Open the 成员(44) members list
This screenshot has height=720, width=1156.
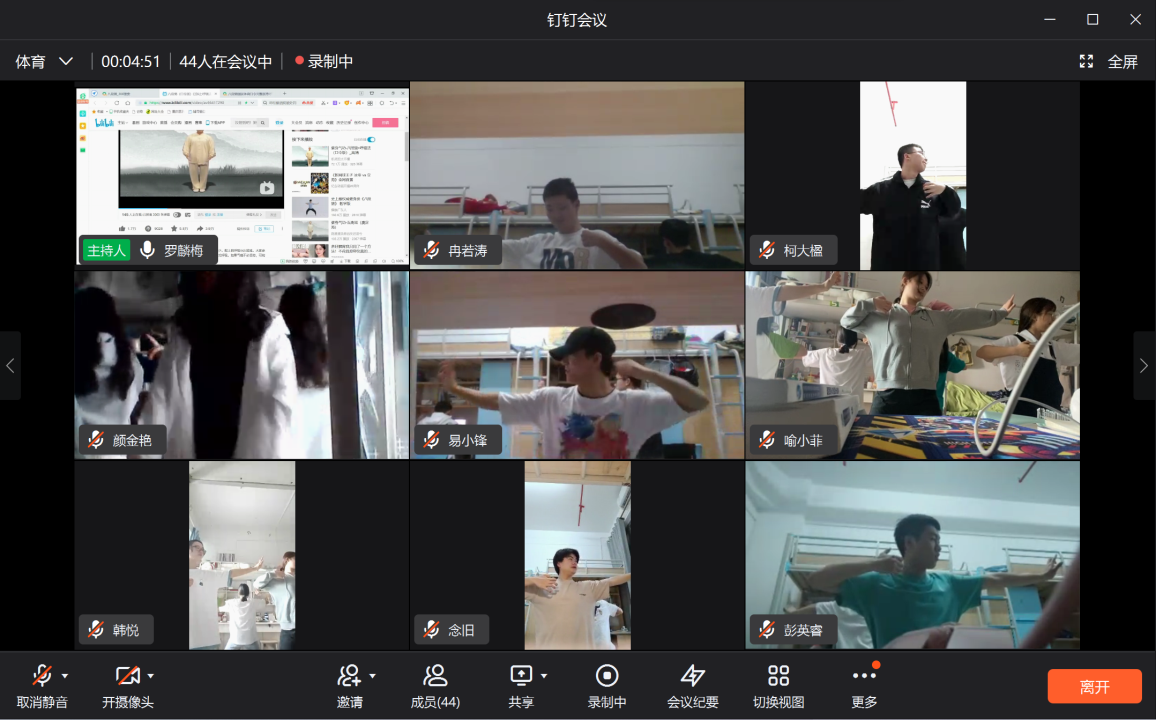(435, 676)
